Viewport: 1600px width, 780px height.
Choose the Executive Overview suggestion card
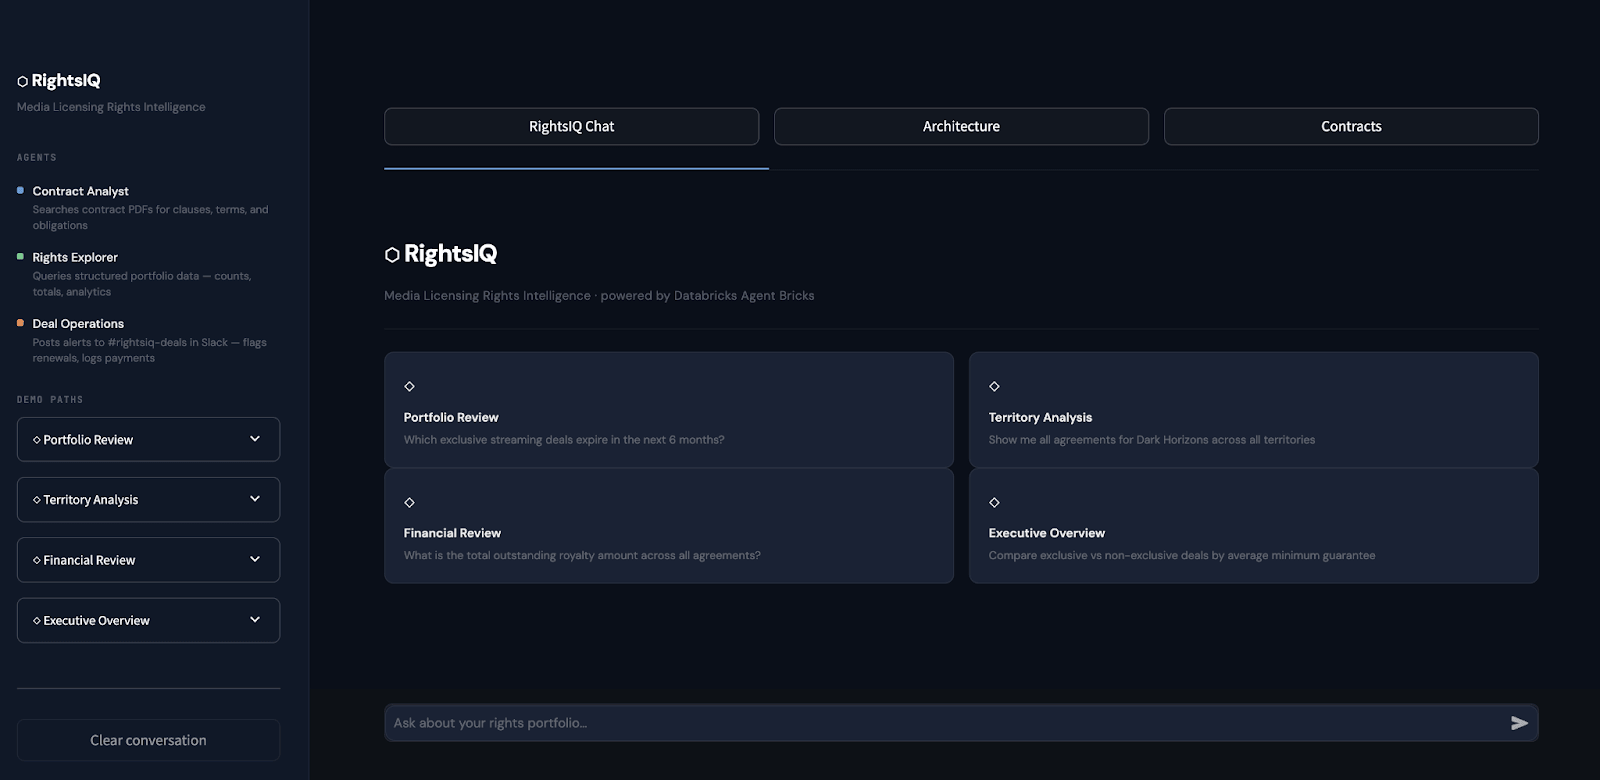pyautogui.click(x=1253, y=527)
